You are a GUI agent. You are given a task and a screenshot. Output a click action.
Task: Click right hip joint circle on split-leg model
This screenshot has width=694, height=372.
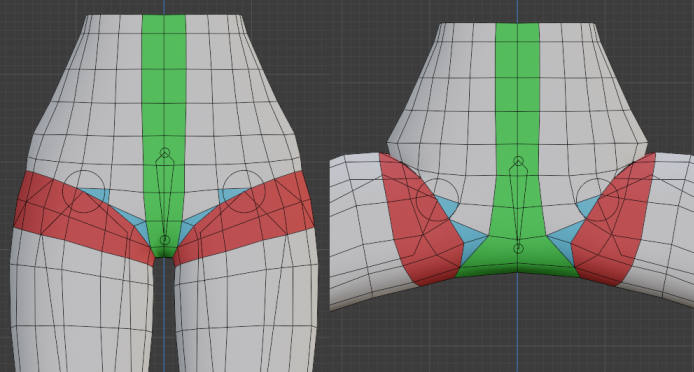(598, 200)
